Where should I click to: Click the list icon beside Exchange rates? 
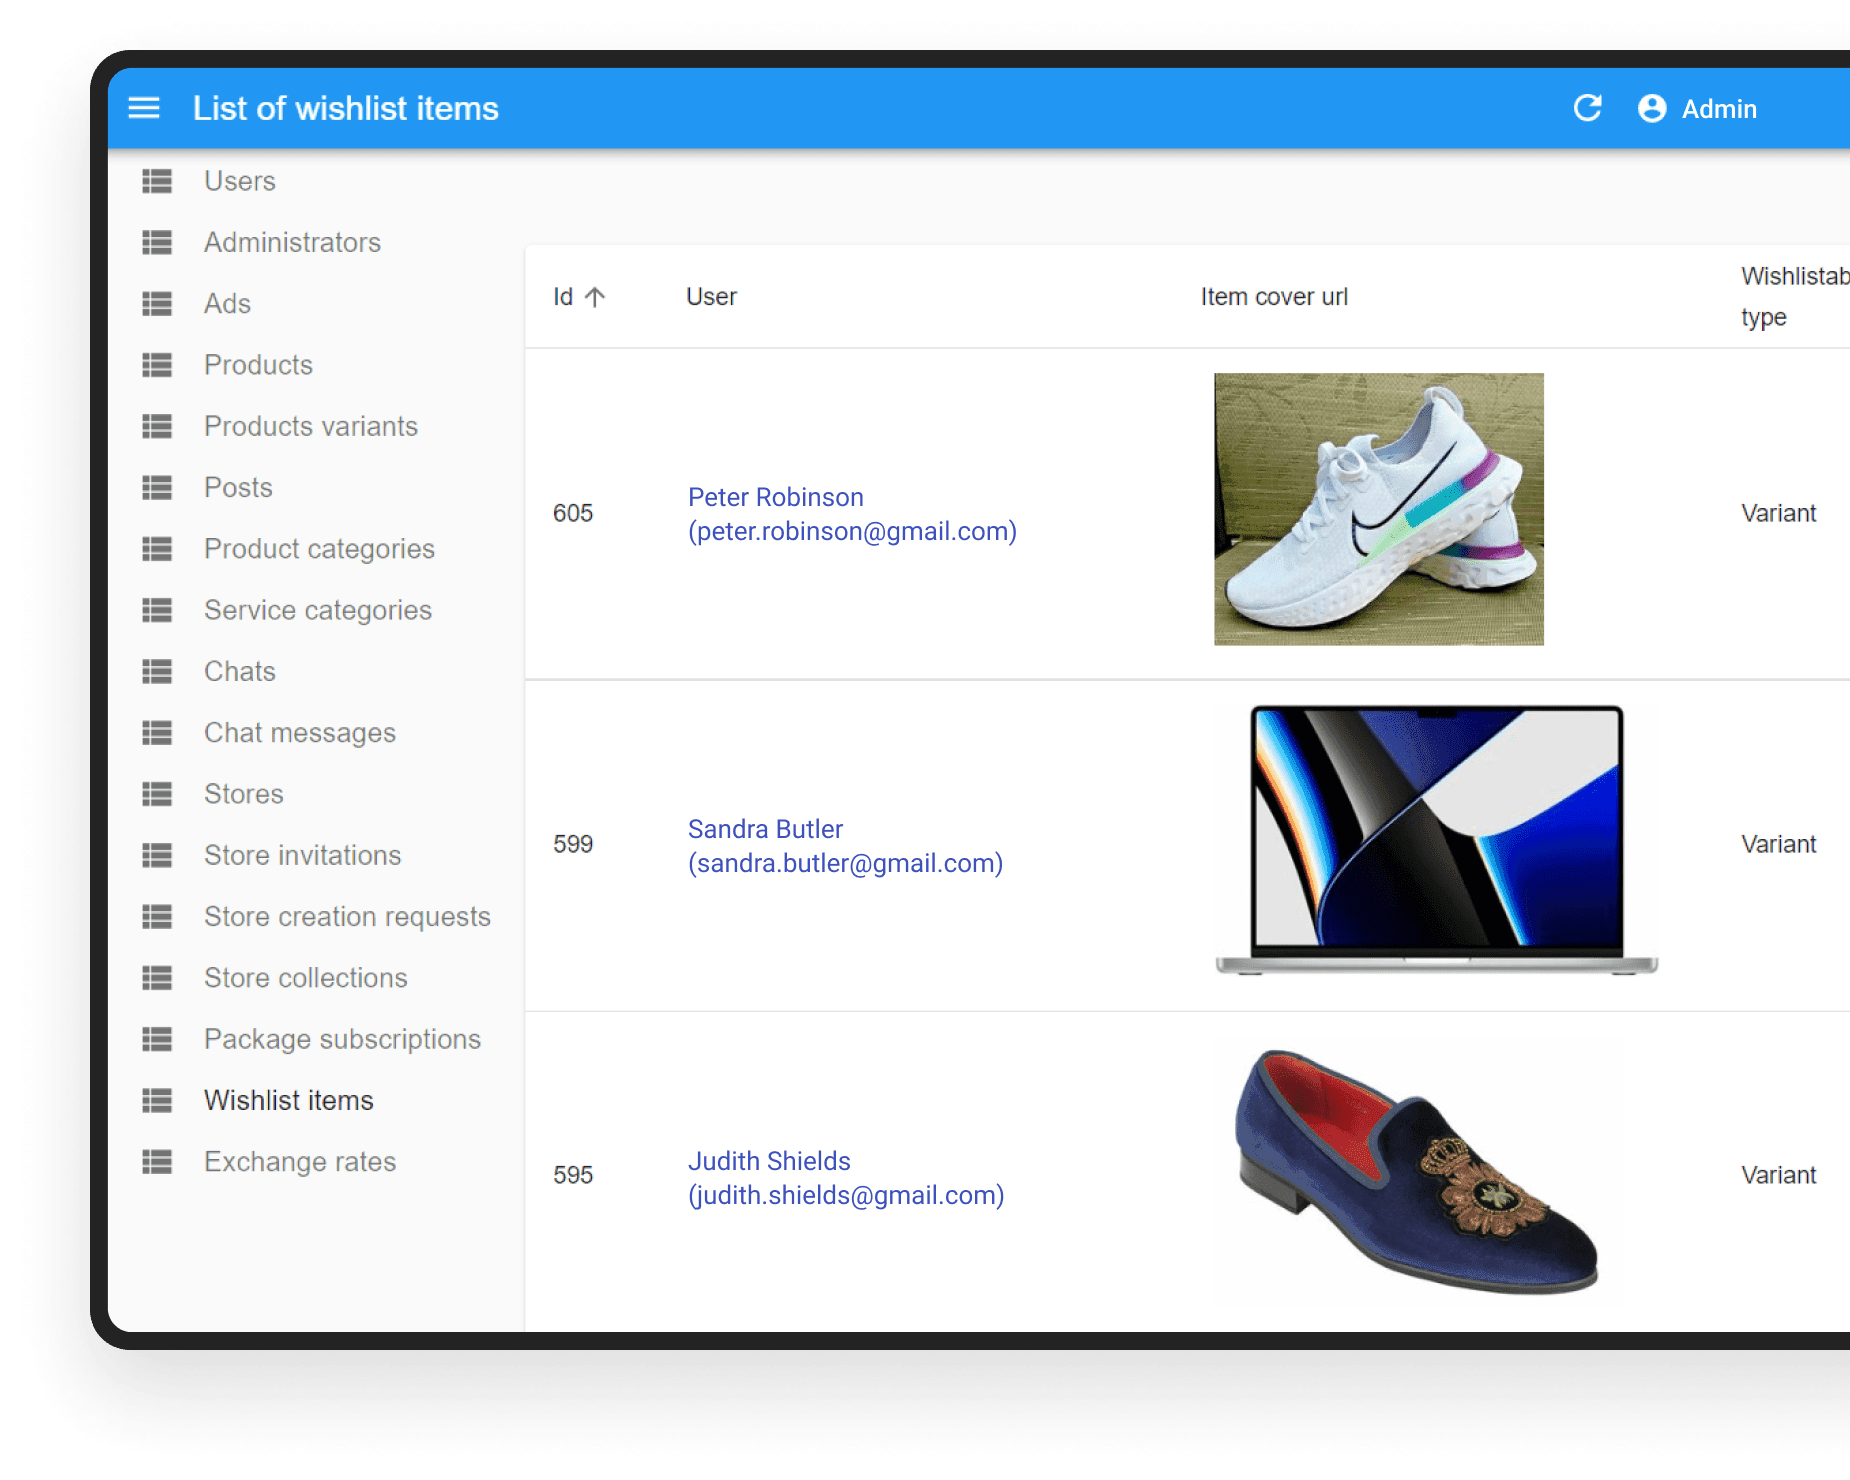tap(157, 1162)
